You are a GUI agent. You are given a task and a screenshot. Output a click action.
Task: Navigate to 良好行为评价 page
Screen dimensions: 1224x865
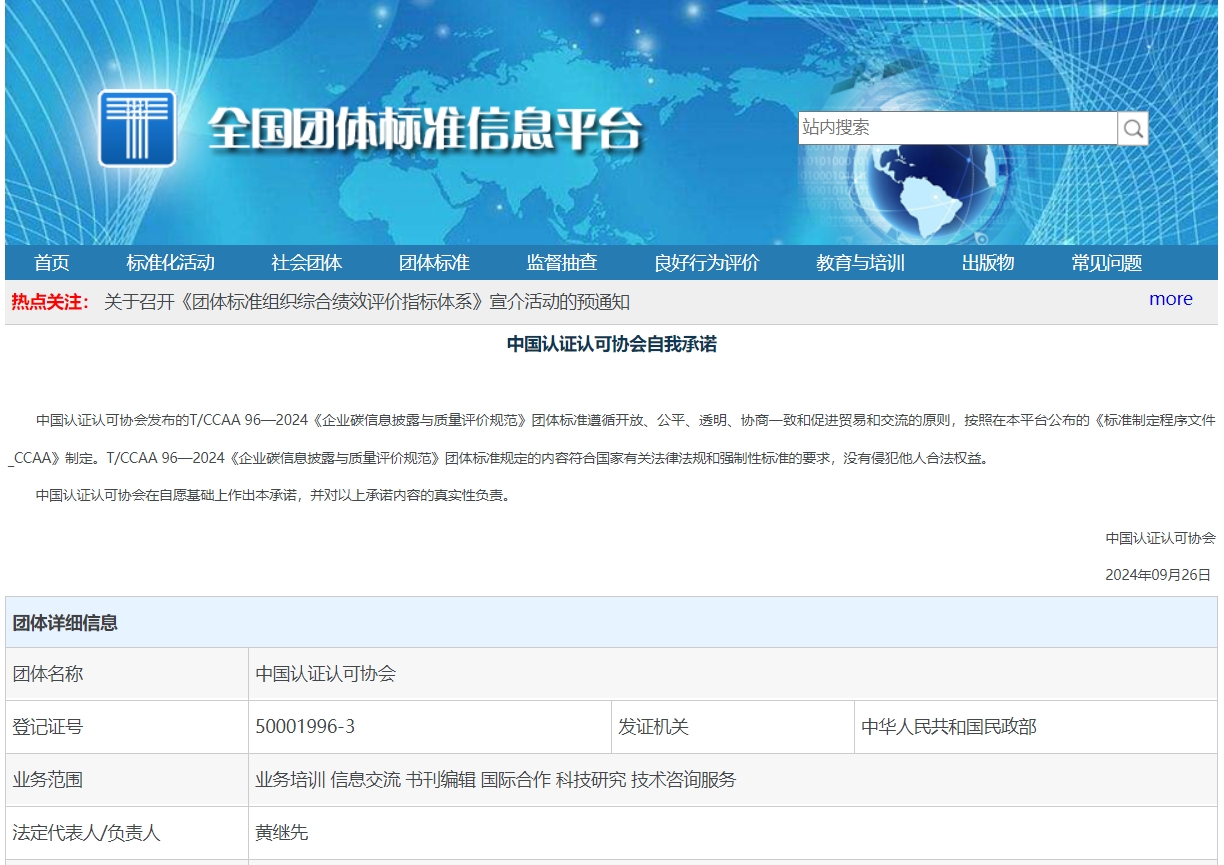(706, 263)
